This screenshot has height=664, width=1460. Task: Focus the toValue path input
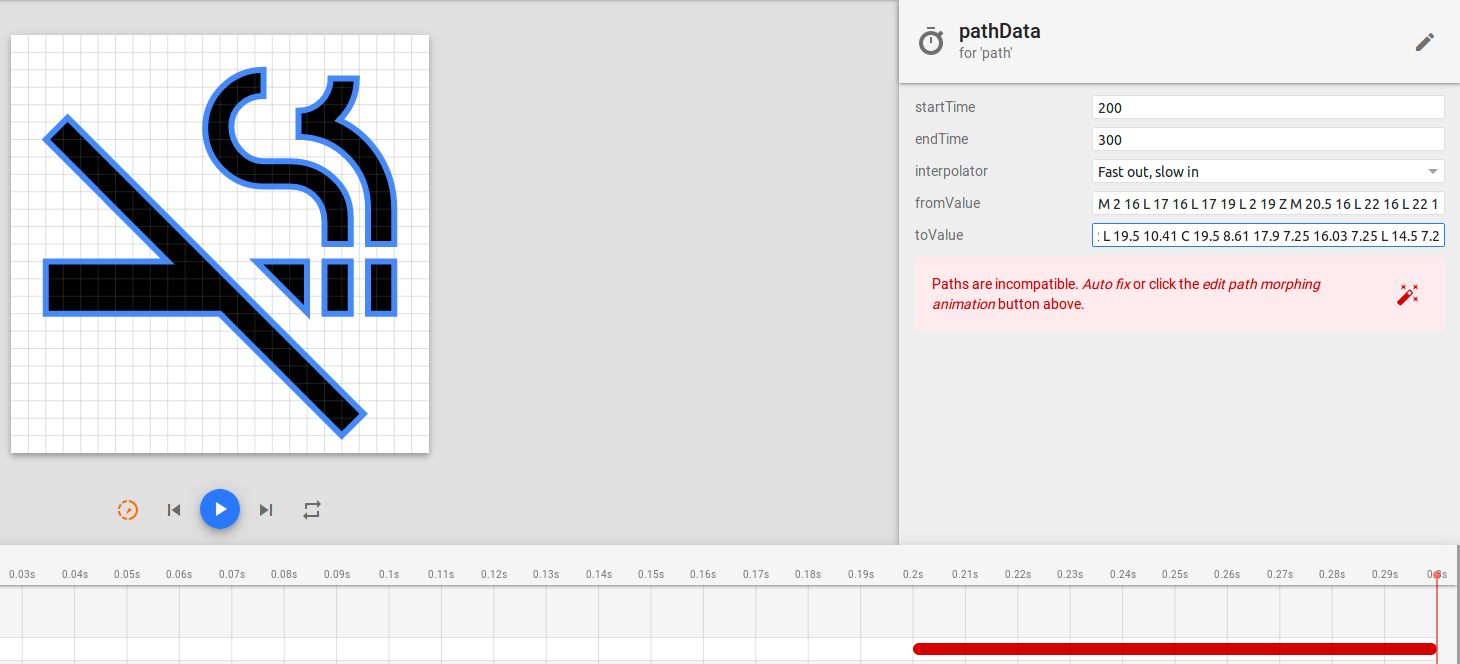pyautogui.click(x=1268, y=235)
